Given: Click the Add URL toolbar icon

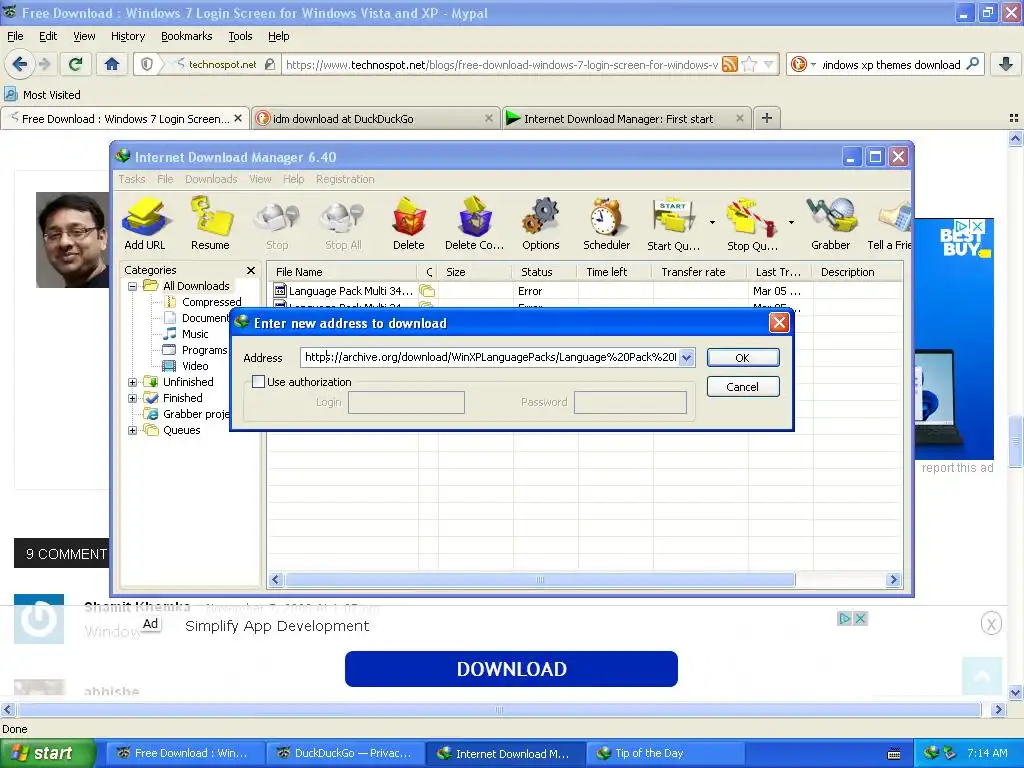Looking at the screenshot, I should click(145, 224).
